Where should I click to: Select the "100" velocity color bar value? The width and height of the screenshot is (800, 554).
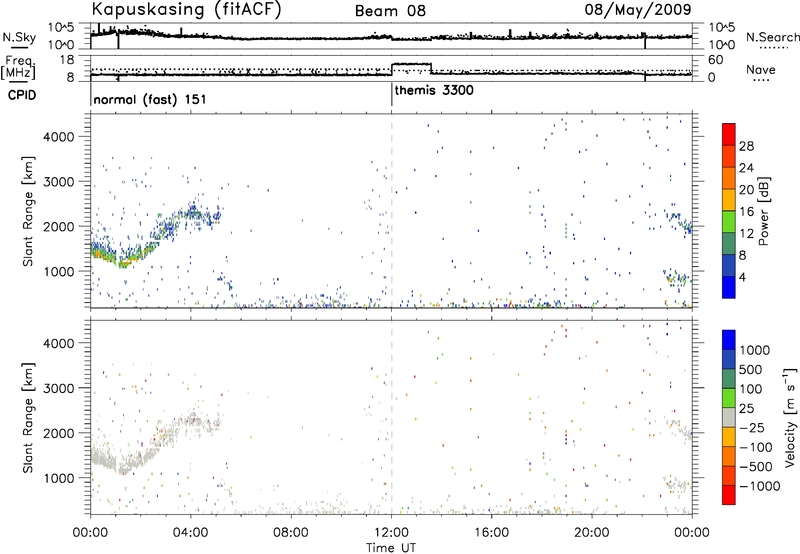click(x=751, y=389)
